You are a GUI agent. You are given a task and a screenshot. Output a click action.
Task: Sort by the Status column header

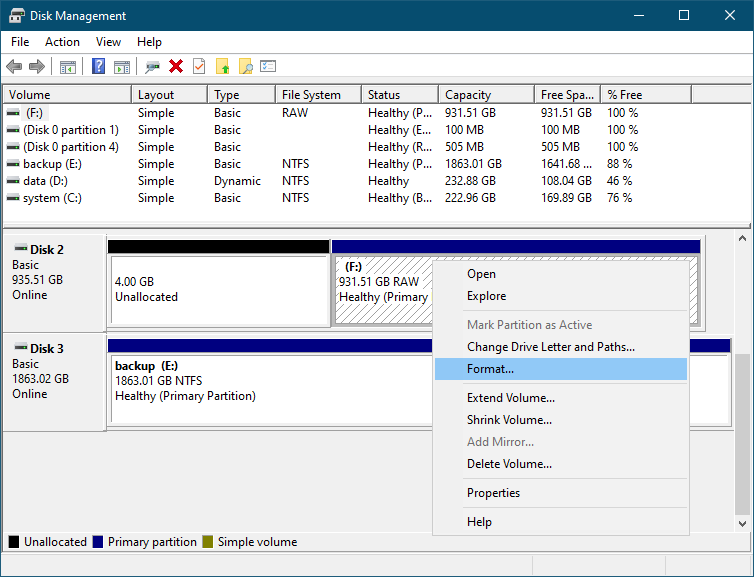pyautogui.click(x=400, y=95)
